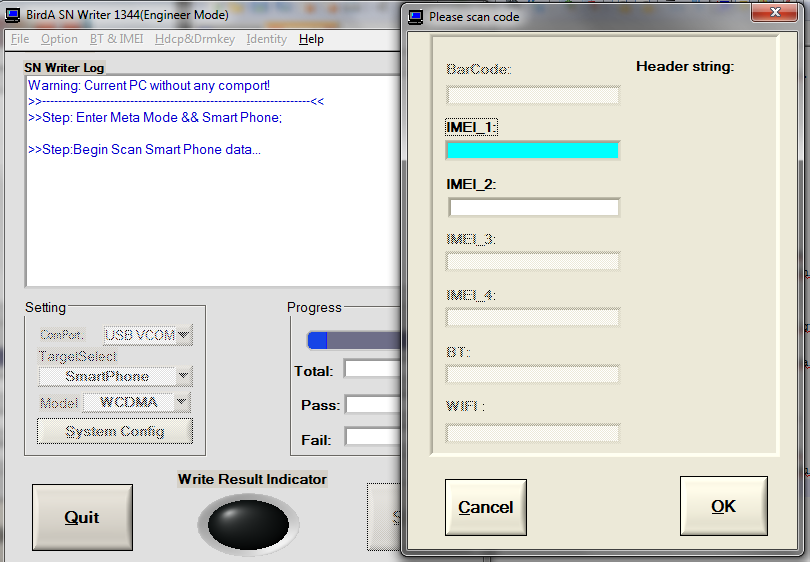810x562 pixels.
Task: Cancel the scan code dialog
Action: 485,507
